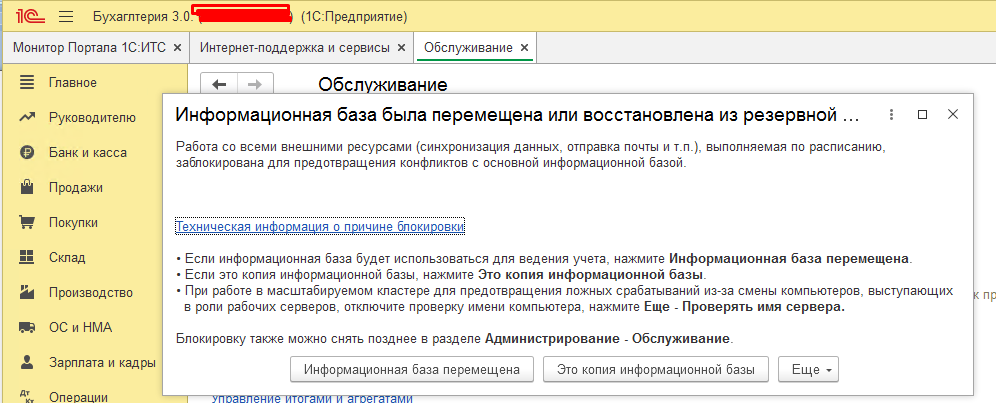Click the Банк и касса ruble icon
996x403 pixels.
27,153
